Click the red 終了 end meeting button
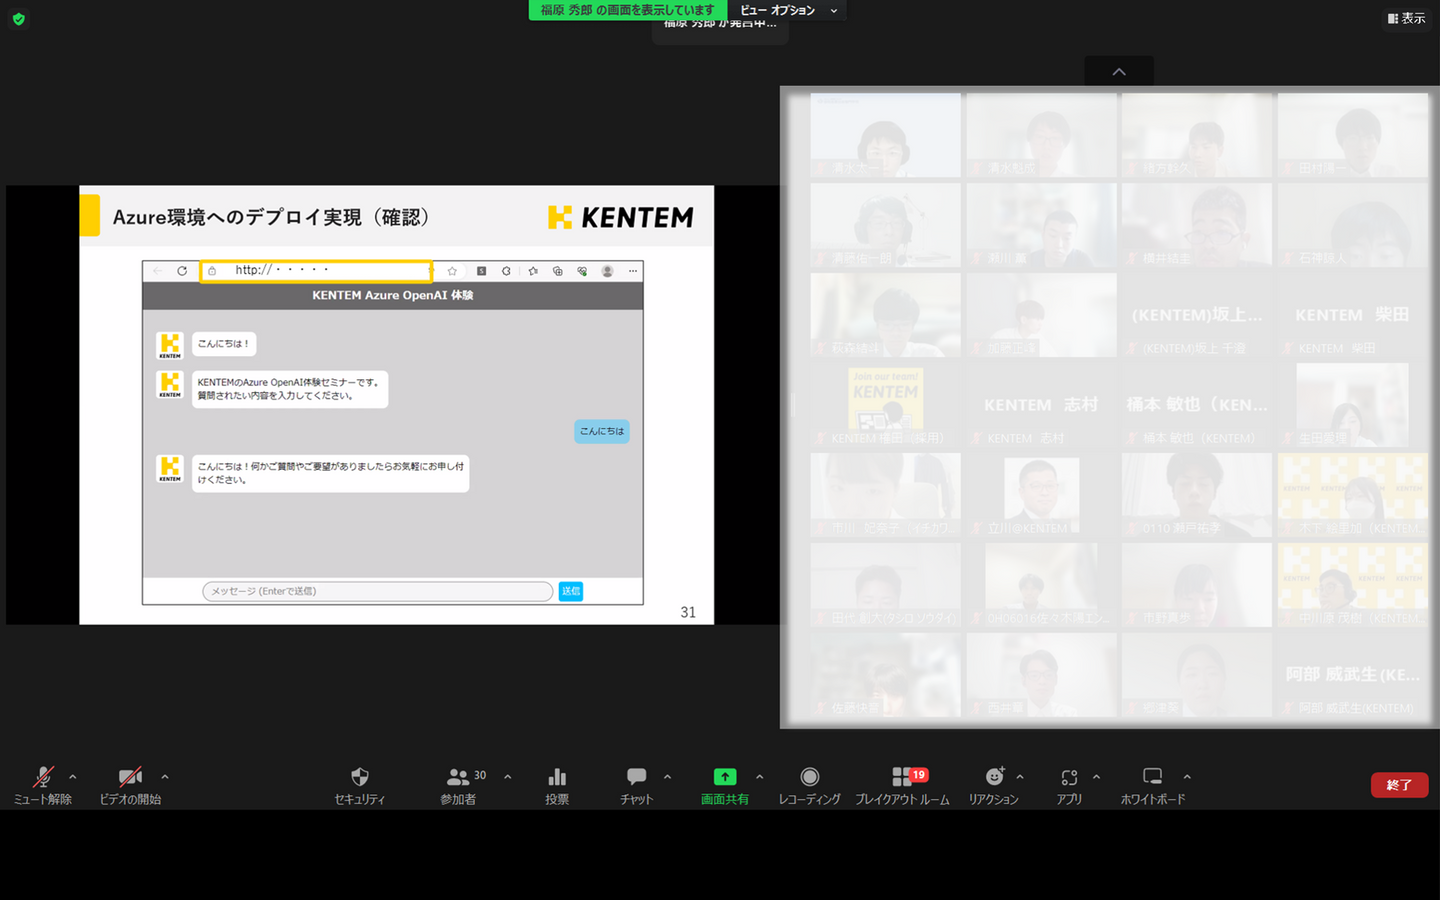The width and height of the screenshot is (1440, 900). pos(1398,785)
